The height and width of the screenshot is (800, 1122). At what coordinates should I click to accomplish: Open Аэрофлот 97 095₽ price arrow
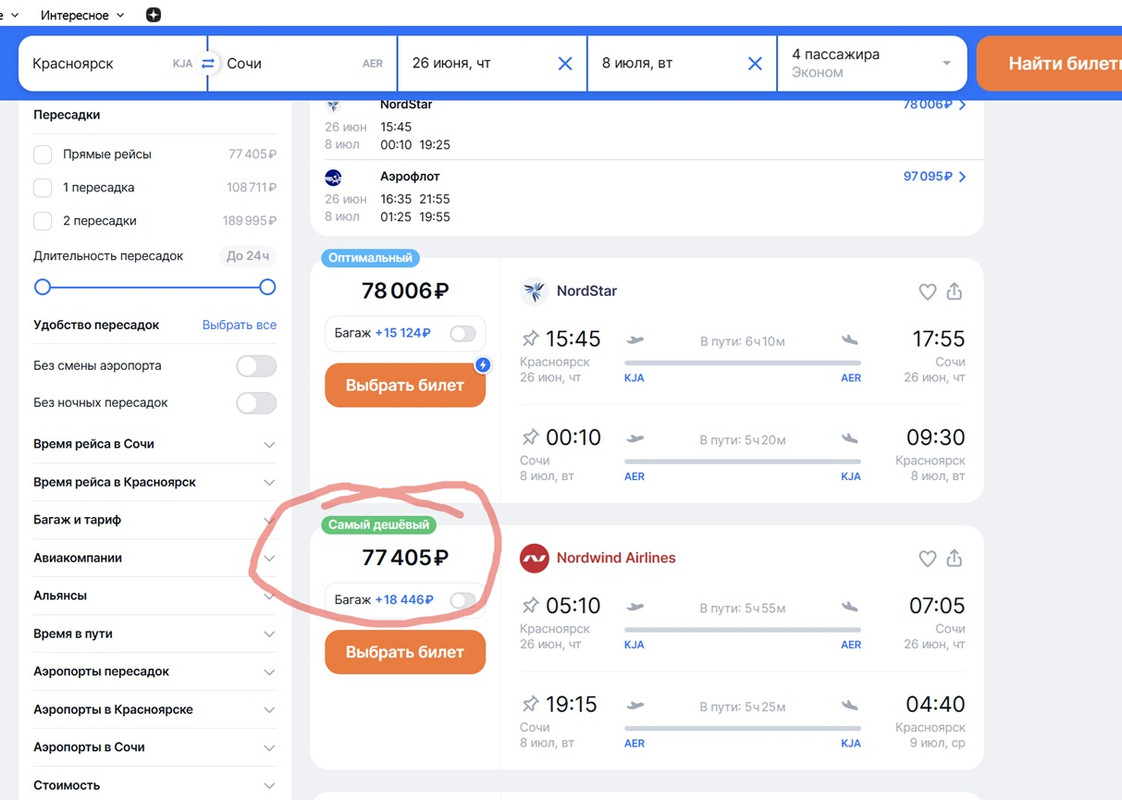coord(962,177)
